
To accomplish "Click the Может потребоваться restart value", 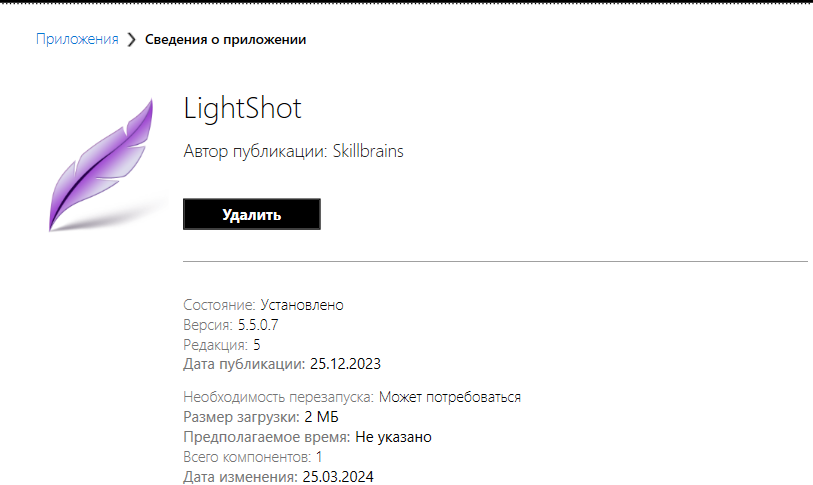I will pyautogui.click(x=450, y=397).
